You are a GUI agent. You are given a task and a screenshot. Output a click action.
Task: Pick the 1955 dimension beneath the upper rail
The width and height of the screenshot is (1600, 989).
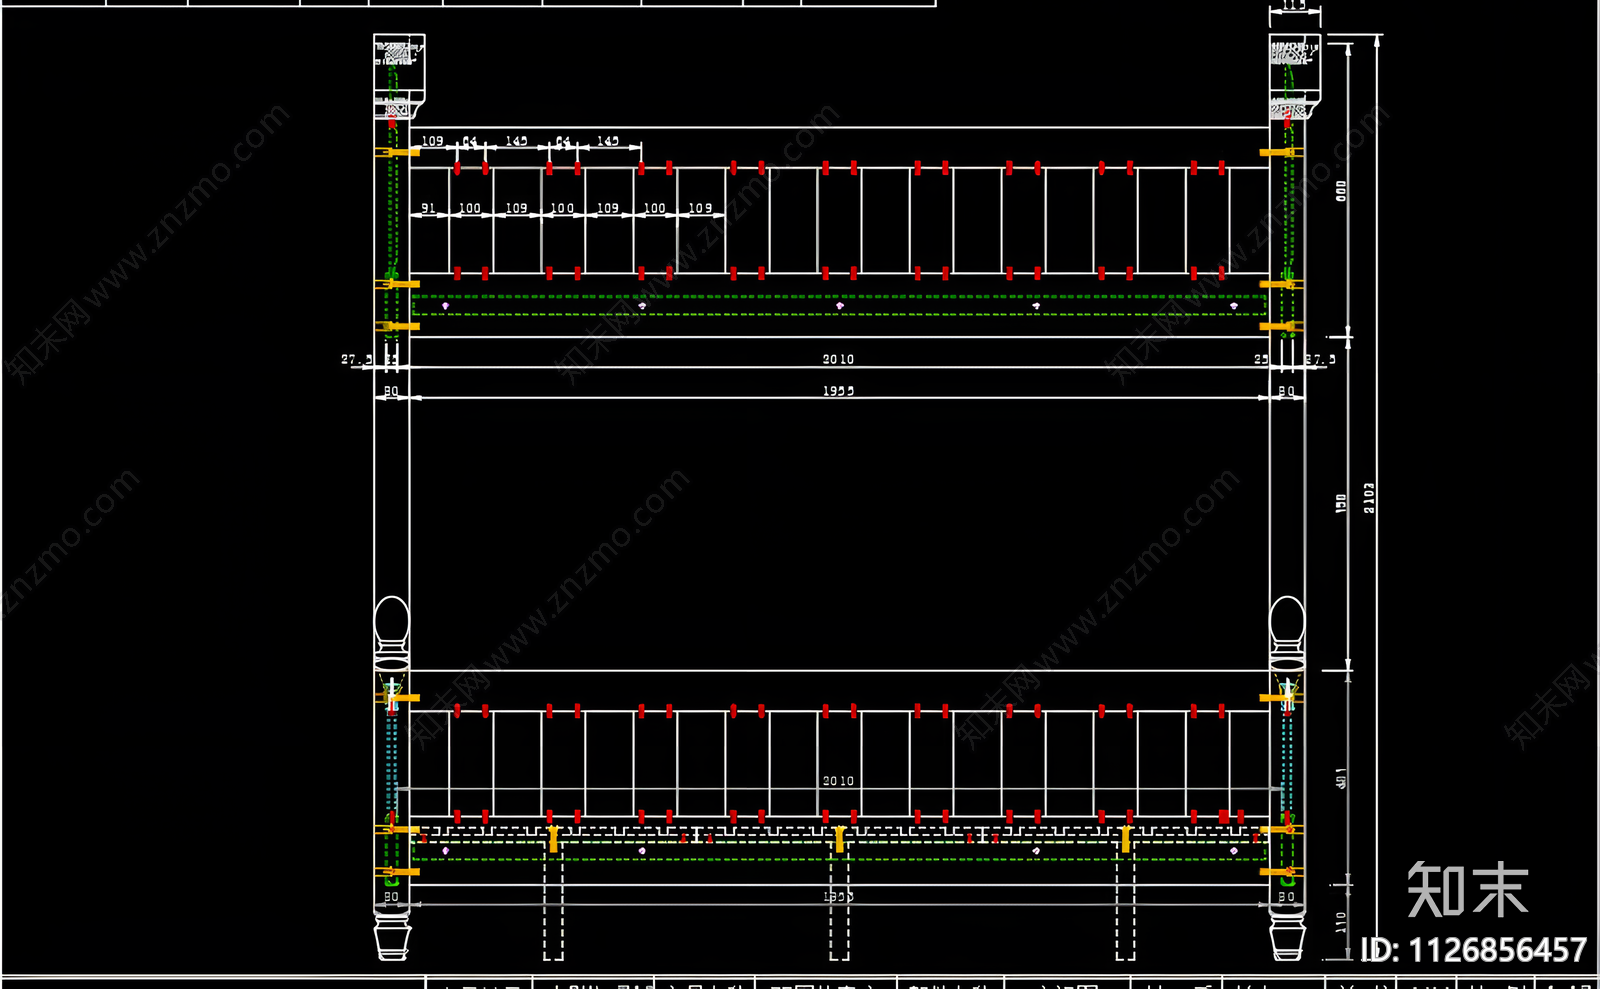(838, 391)
